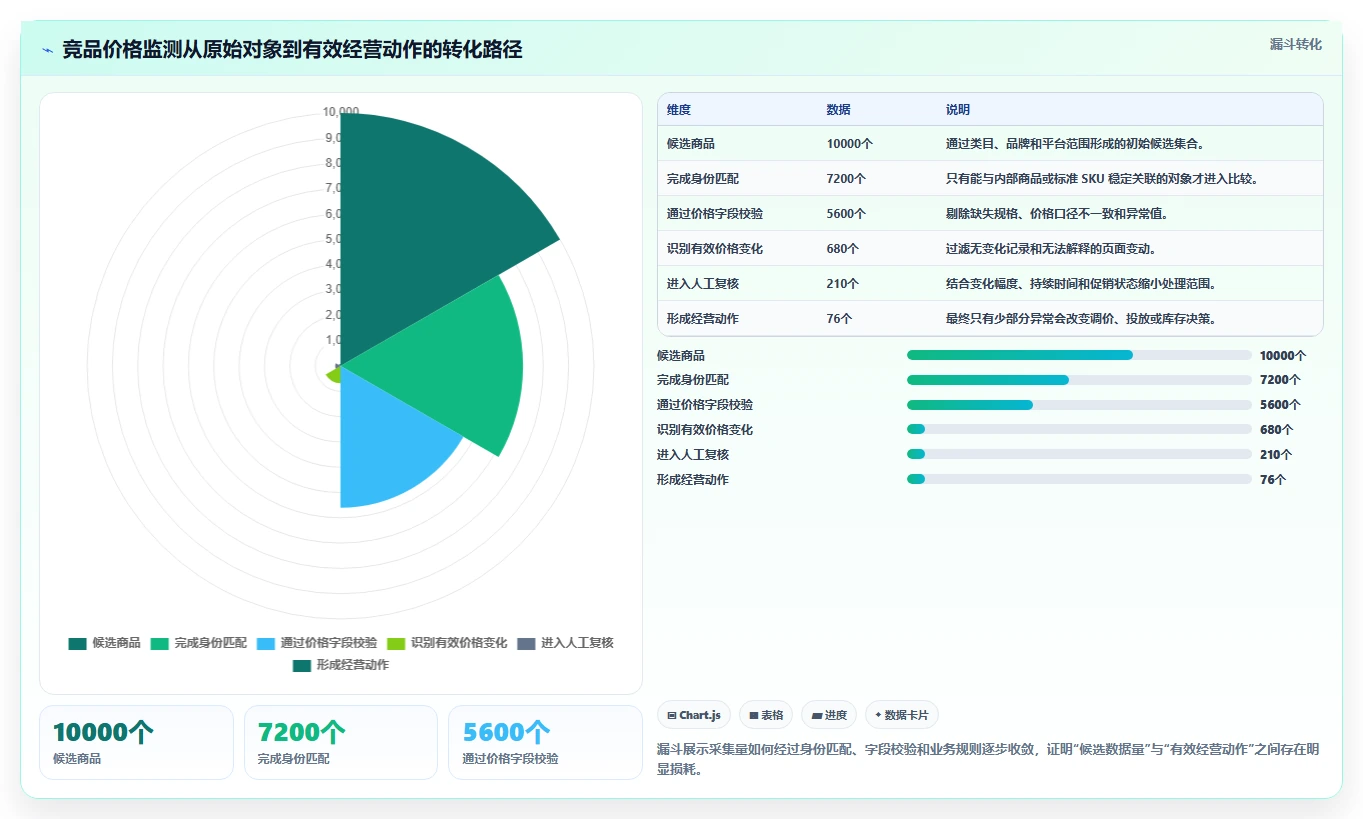Toggle the 形成经营动作 legend entry
Image resolution: width=1363 pixels, height=819 pixels.
pyautogui.click(x=340, y=665)
